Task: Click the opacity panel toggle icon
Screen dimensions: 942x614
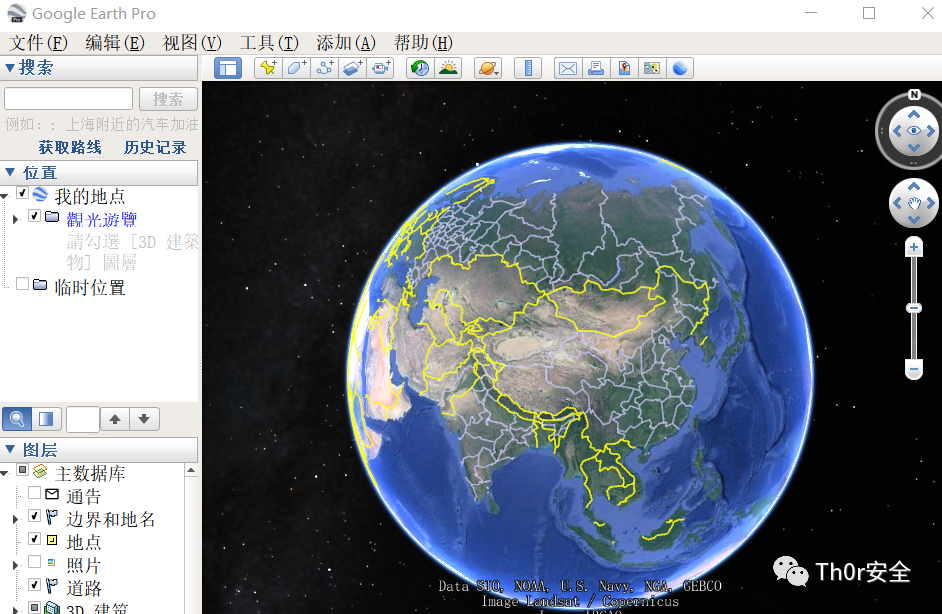Action: [x=46, y=419]
